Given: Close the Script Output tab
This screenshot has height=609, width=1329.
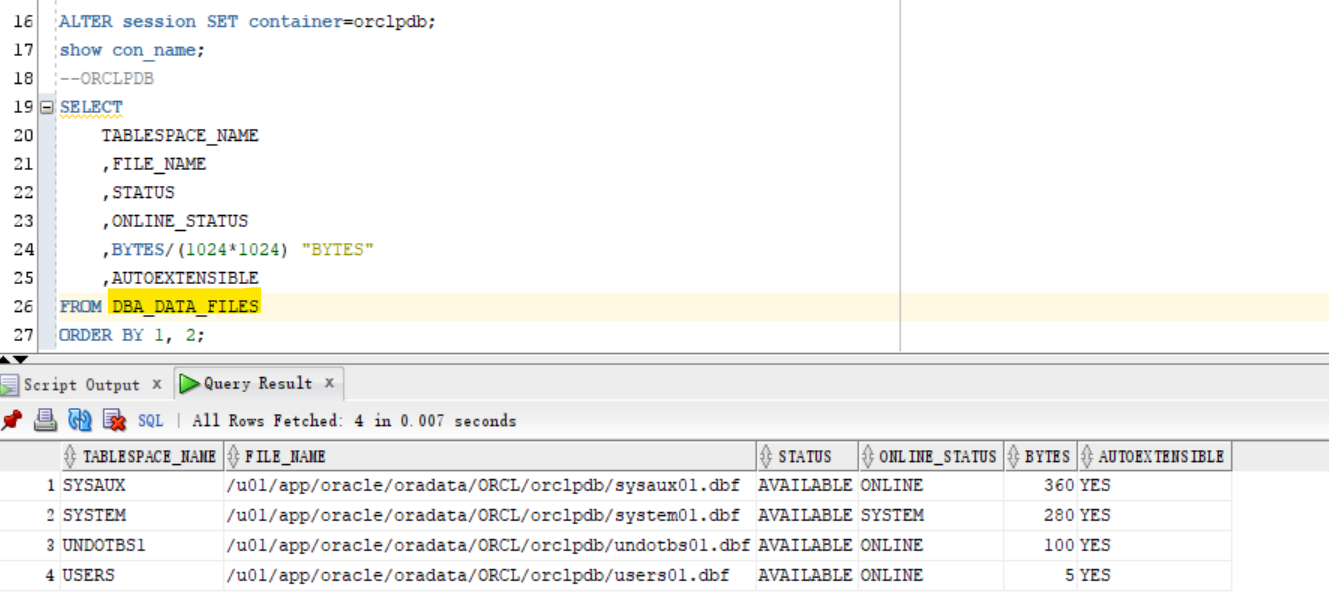Looking at the screenshot, I should [x=157, y=385].
